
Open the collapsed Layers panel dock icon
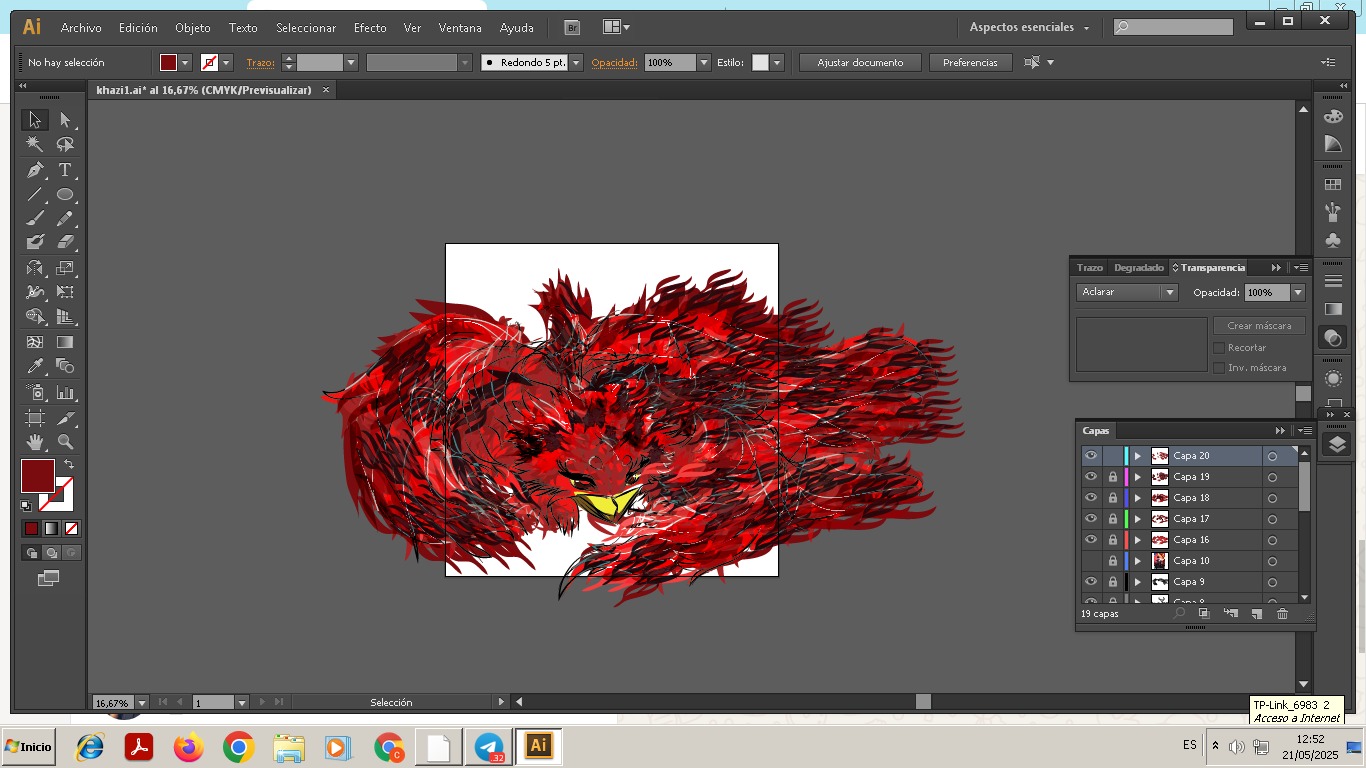click(1337, 445)
